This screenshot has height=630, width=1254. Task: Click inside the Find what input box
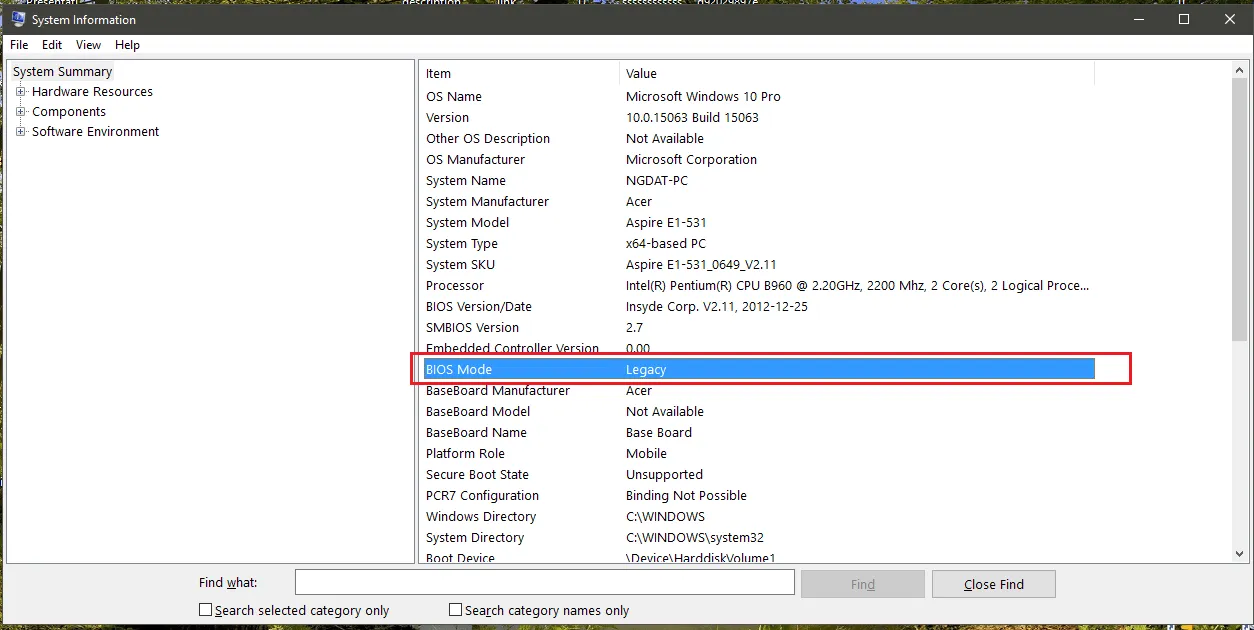544,581
